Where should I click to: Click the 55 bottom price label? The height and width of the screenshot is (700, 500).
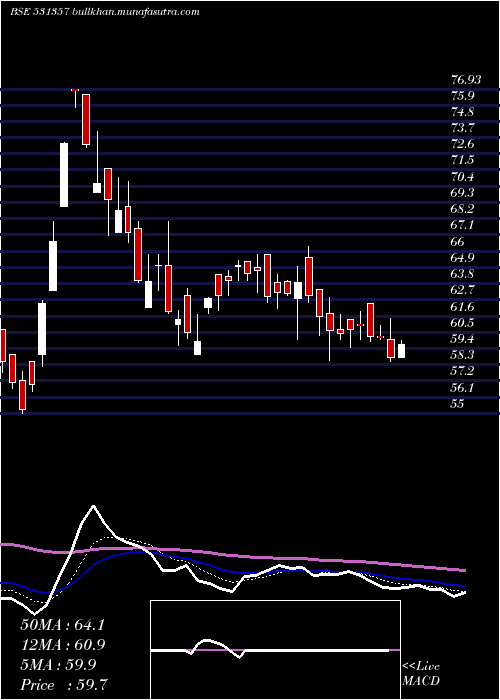click(x=458, y=404)
